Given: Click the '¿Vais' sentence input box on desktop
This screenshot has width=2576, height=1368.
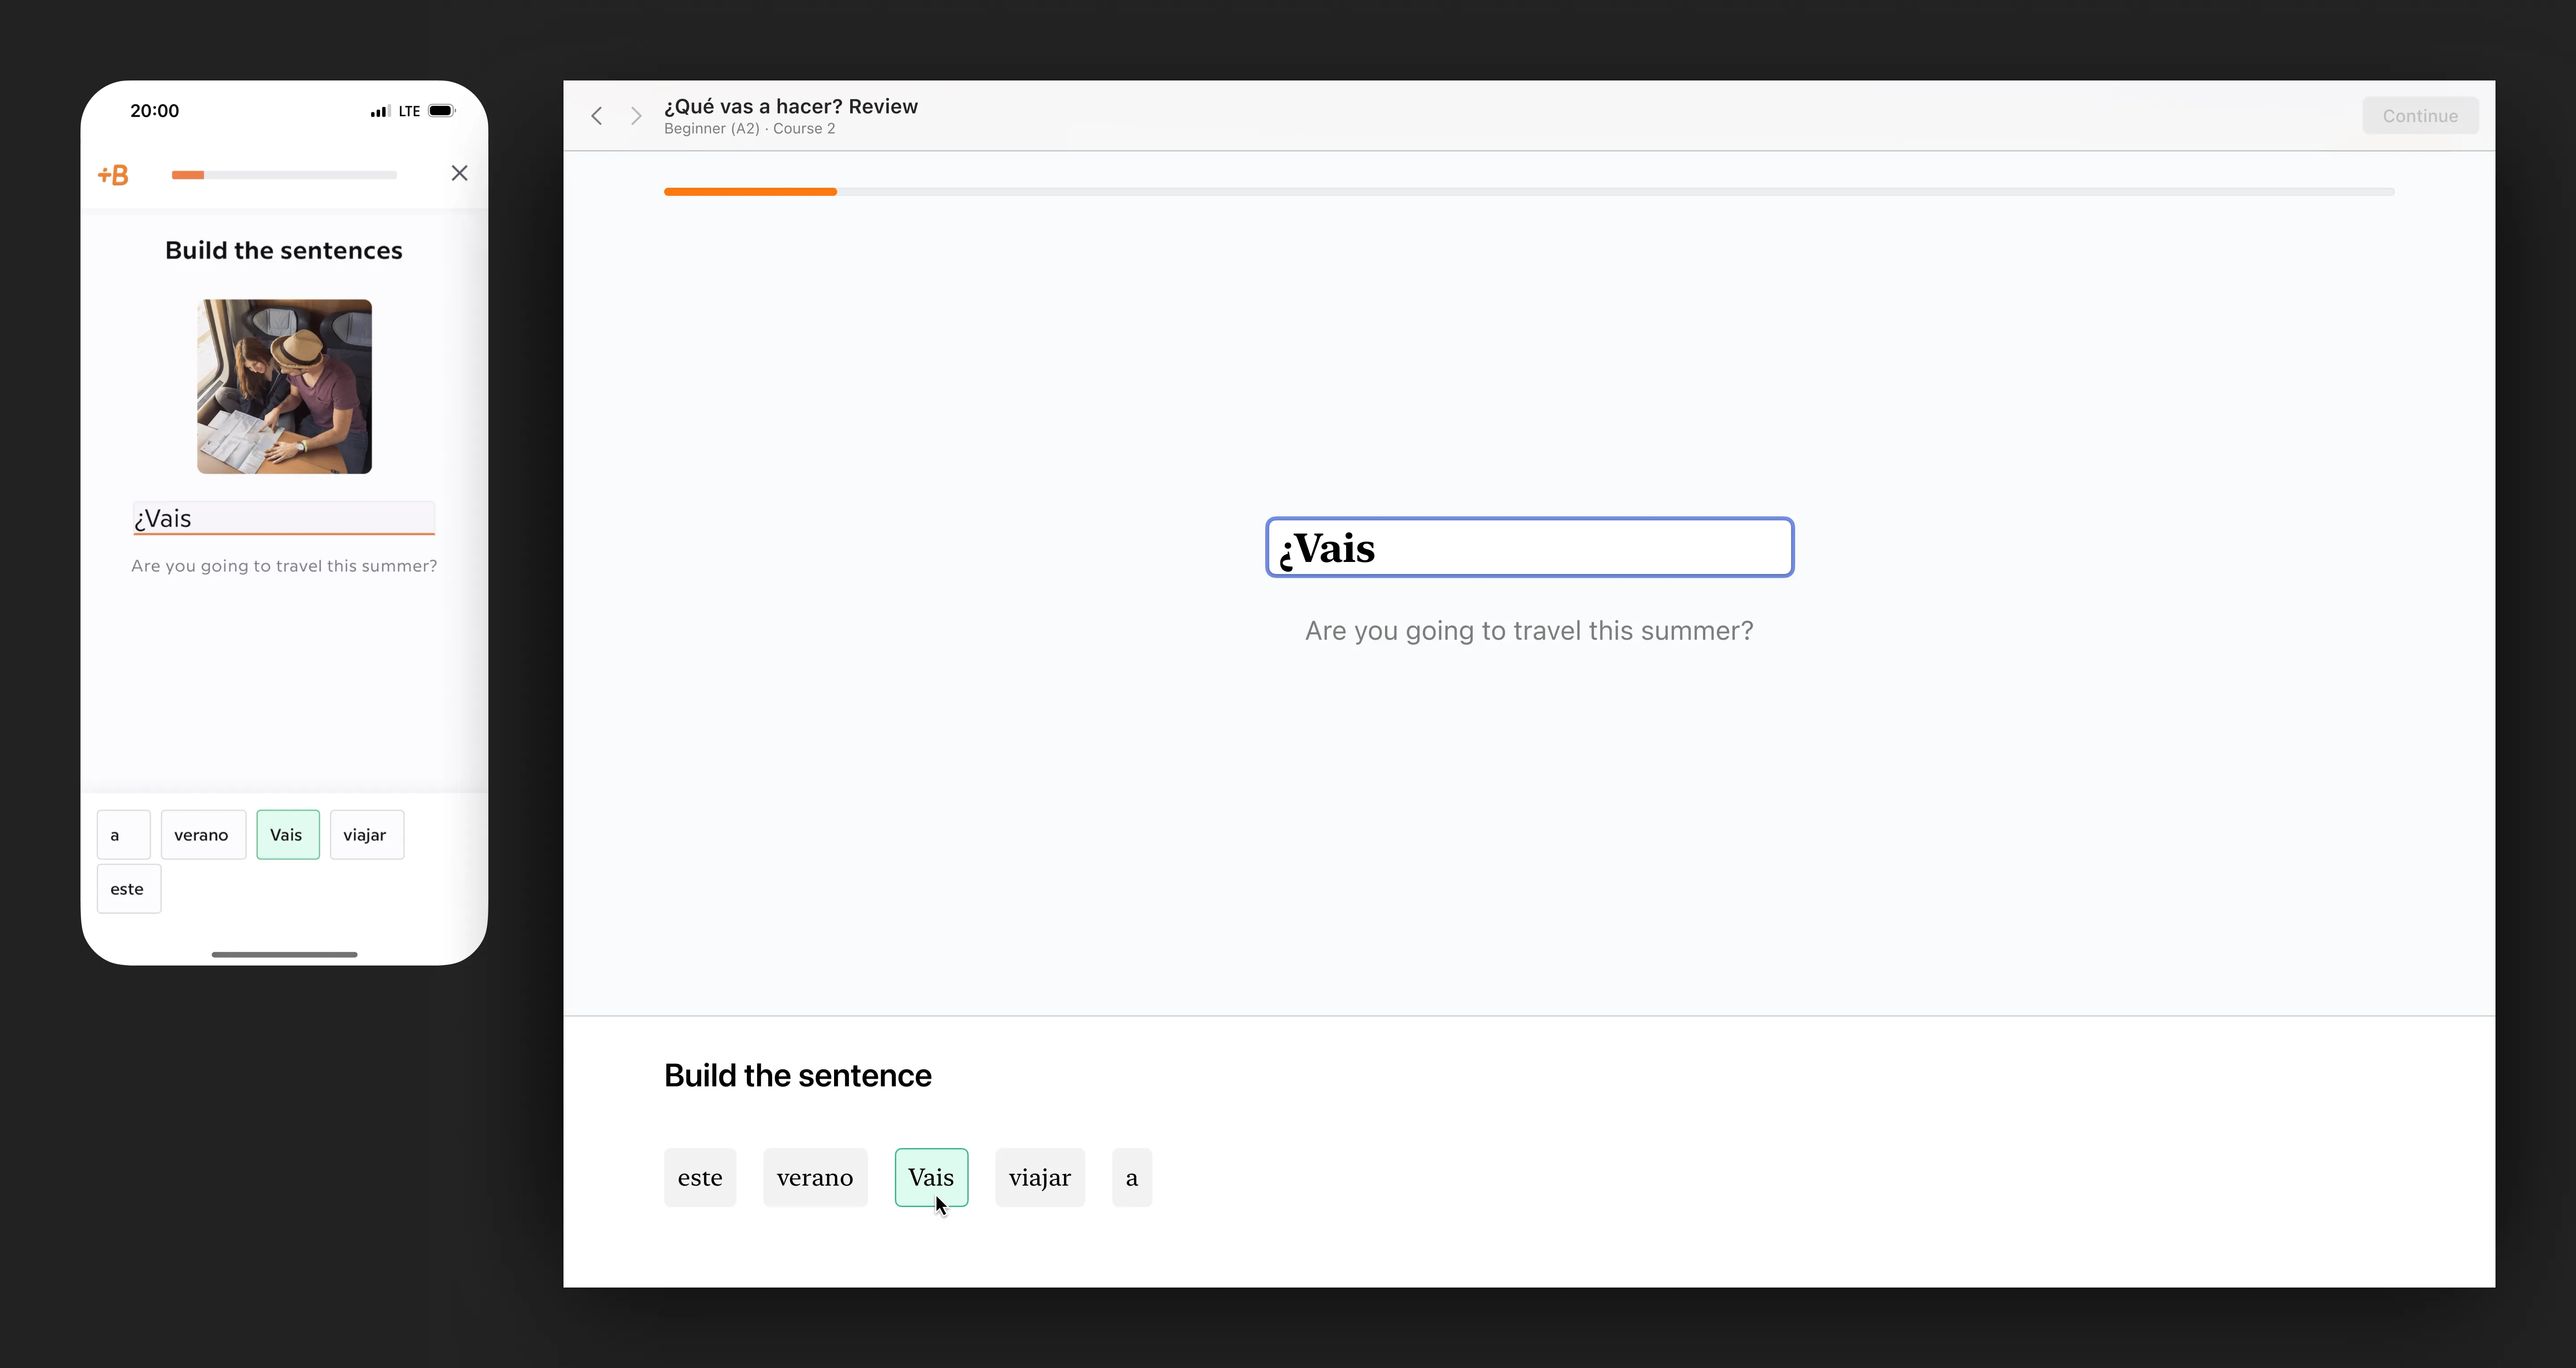Looking at the screenshot, I should pyautogui.click(x=1529, y=547).
